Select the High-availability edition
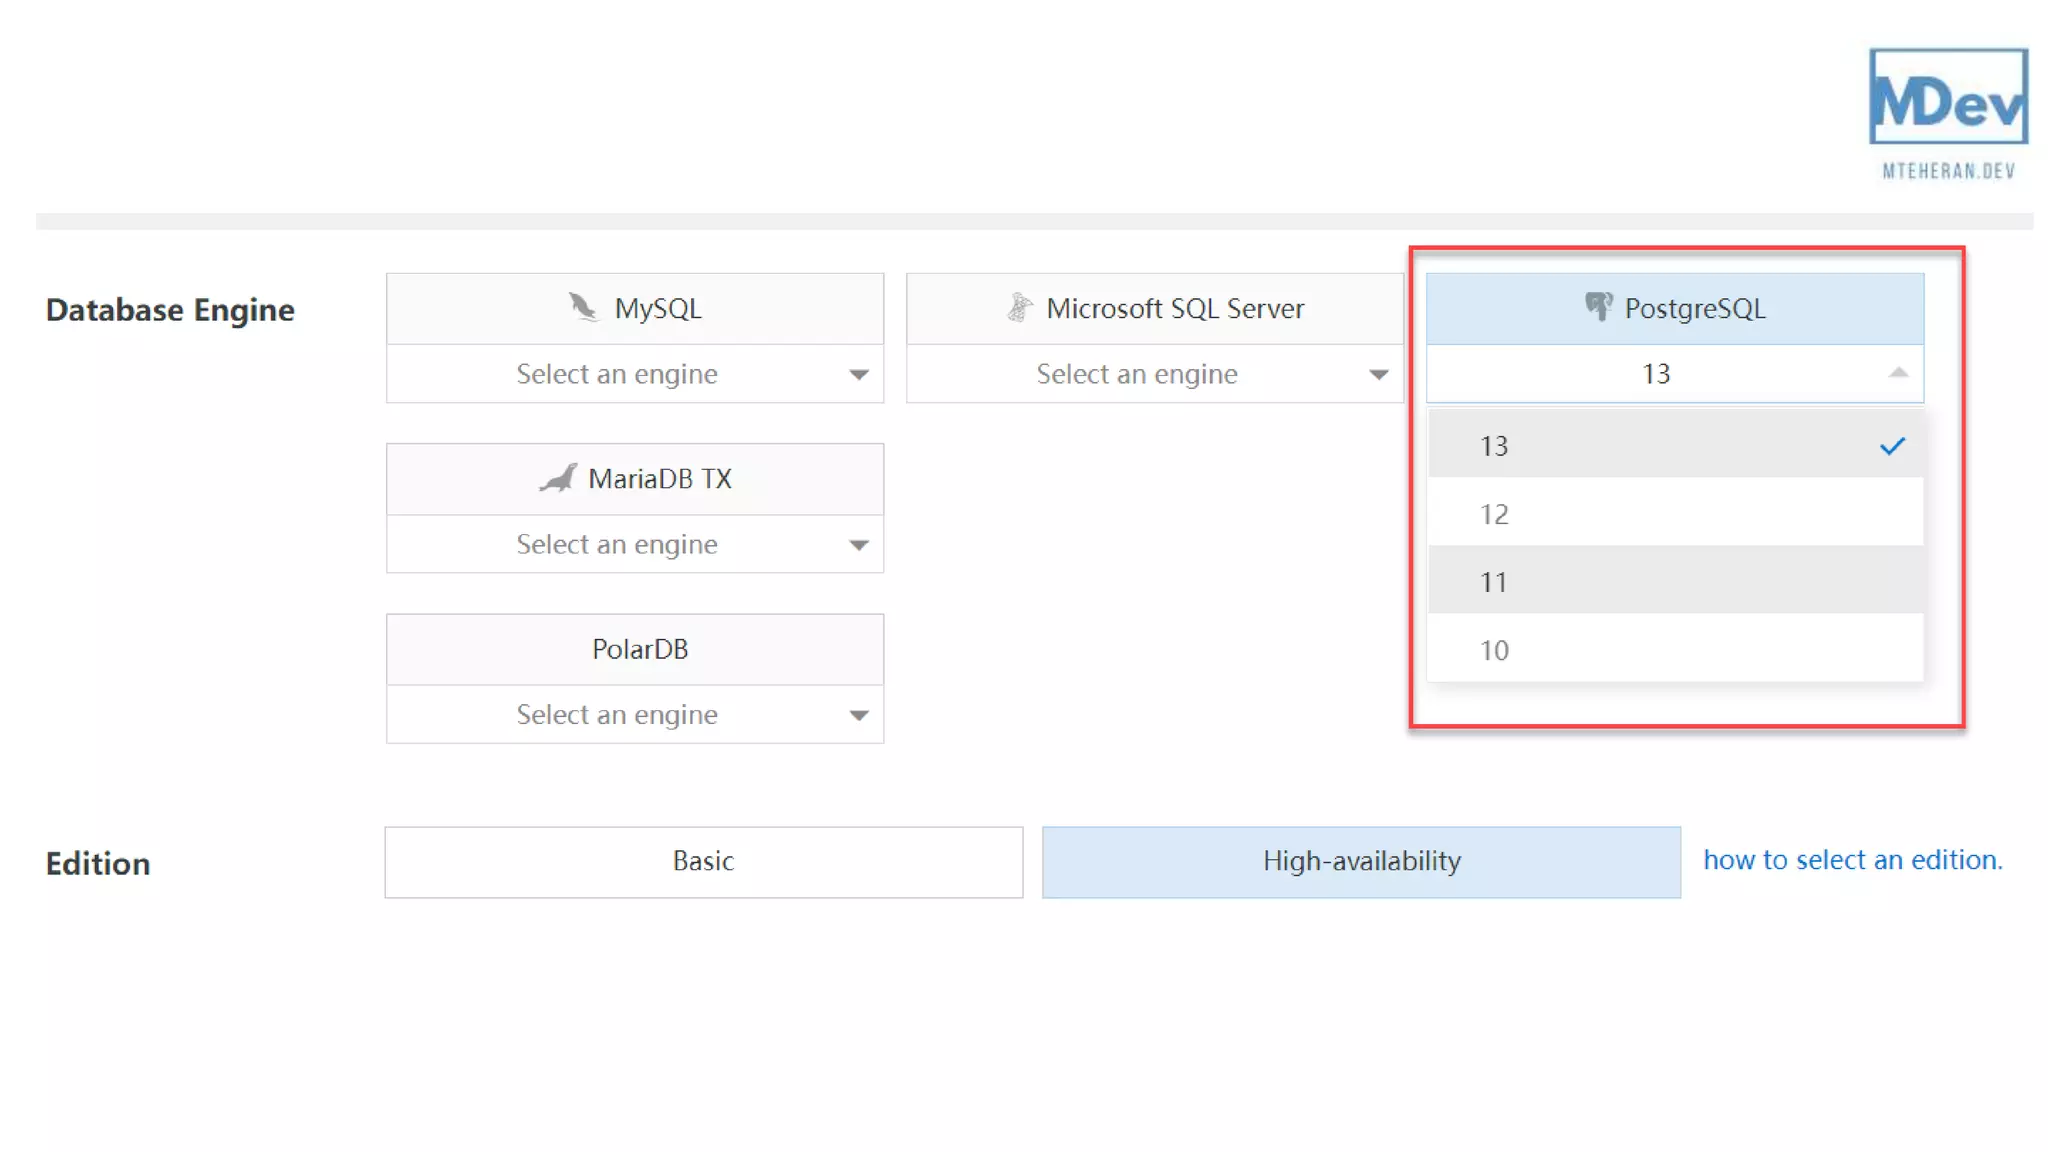The width and height of the screenshot is (2048, 1152). (1361, 862)
